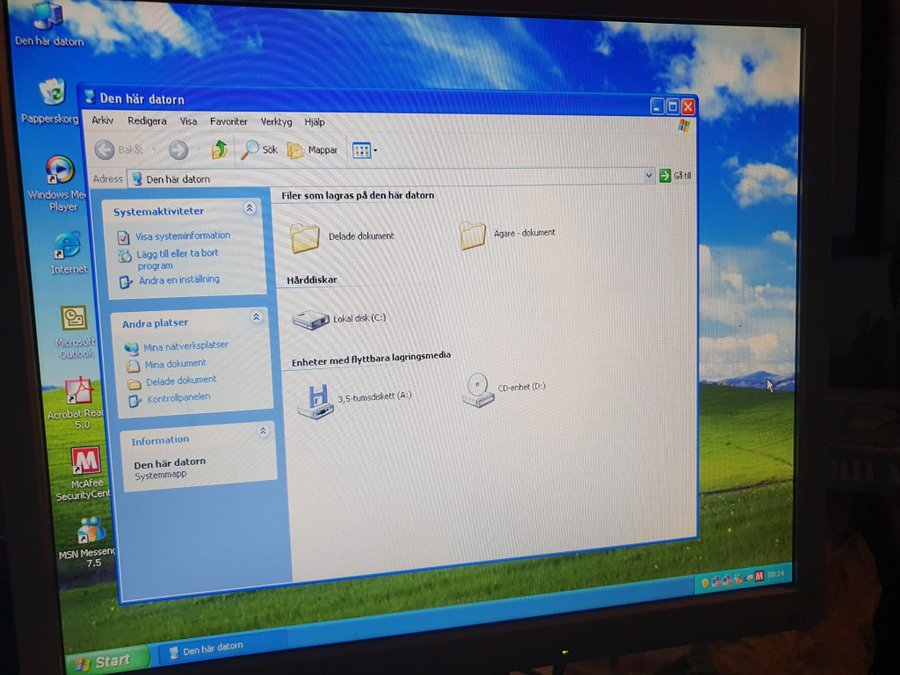This screenshot has width=900, height=675.
Task: Select CD-enhet (D:) drive icon
Action: [x=478, y=390]
